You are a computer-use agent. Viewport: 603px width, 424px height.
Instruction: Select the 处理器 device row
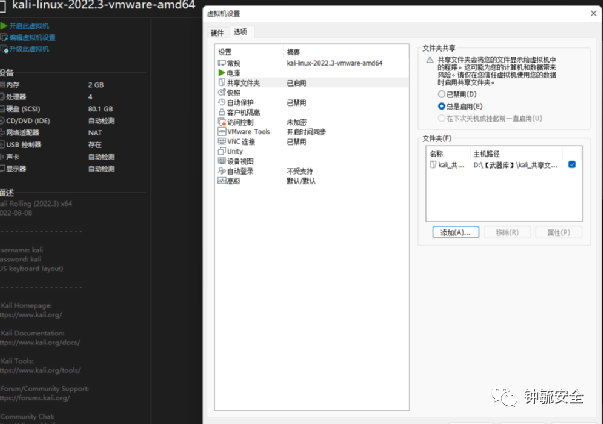(x=58, y=96)
